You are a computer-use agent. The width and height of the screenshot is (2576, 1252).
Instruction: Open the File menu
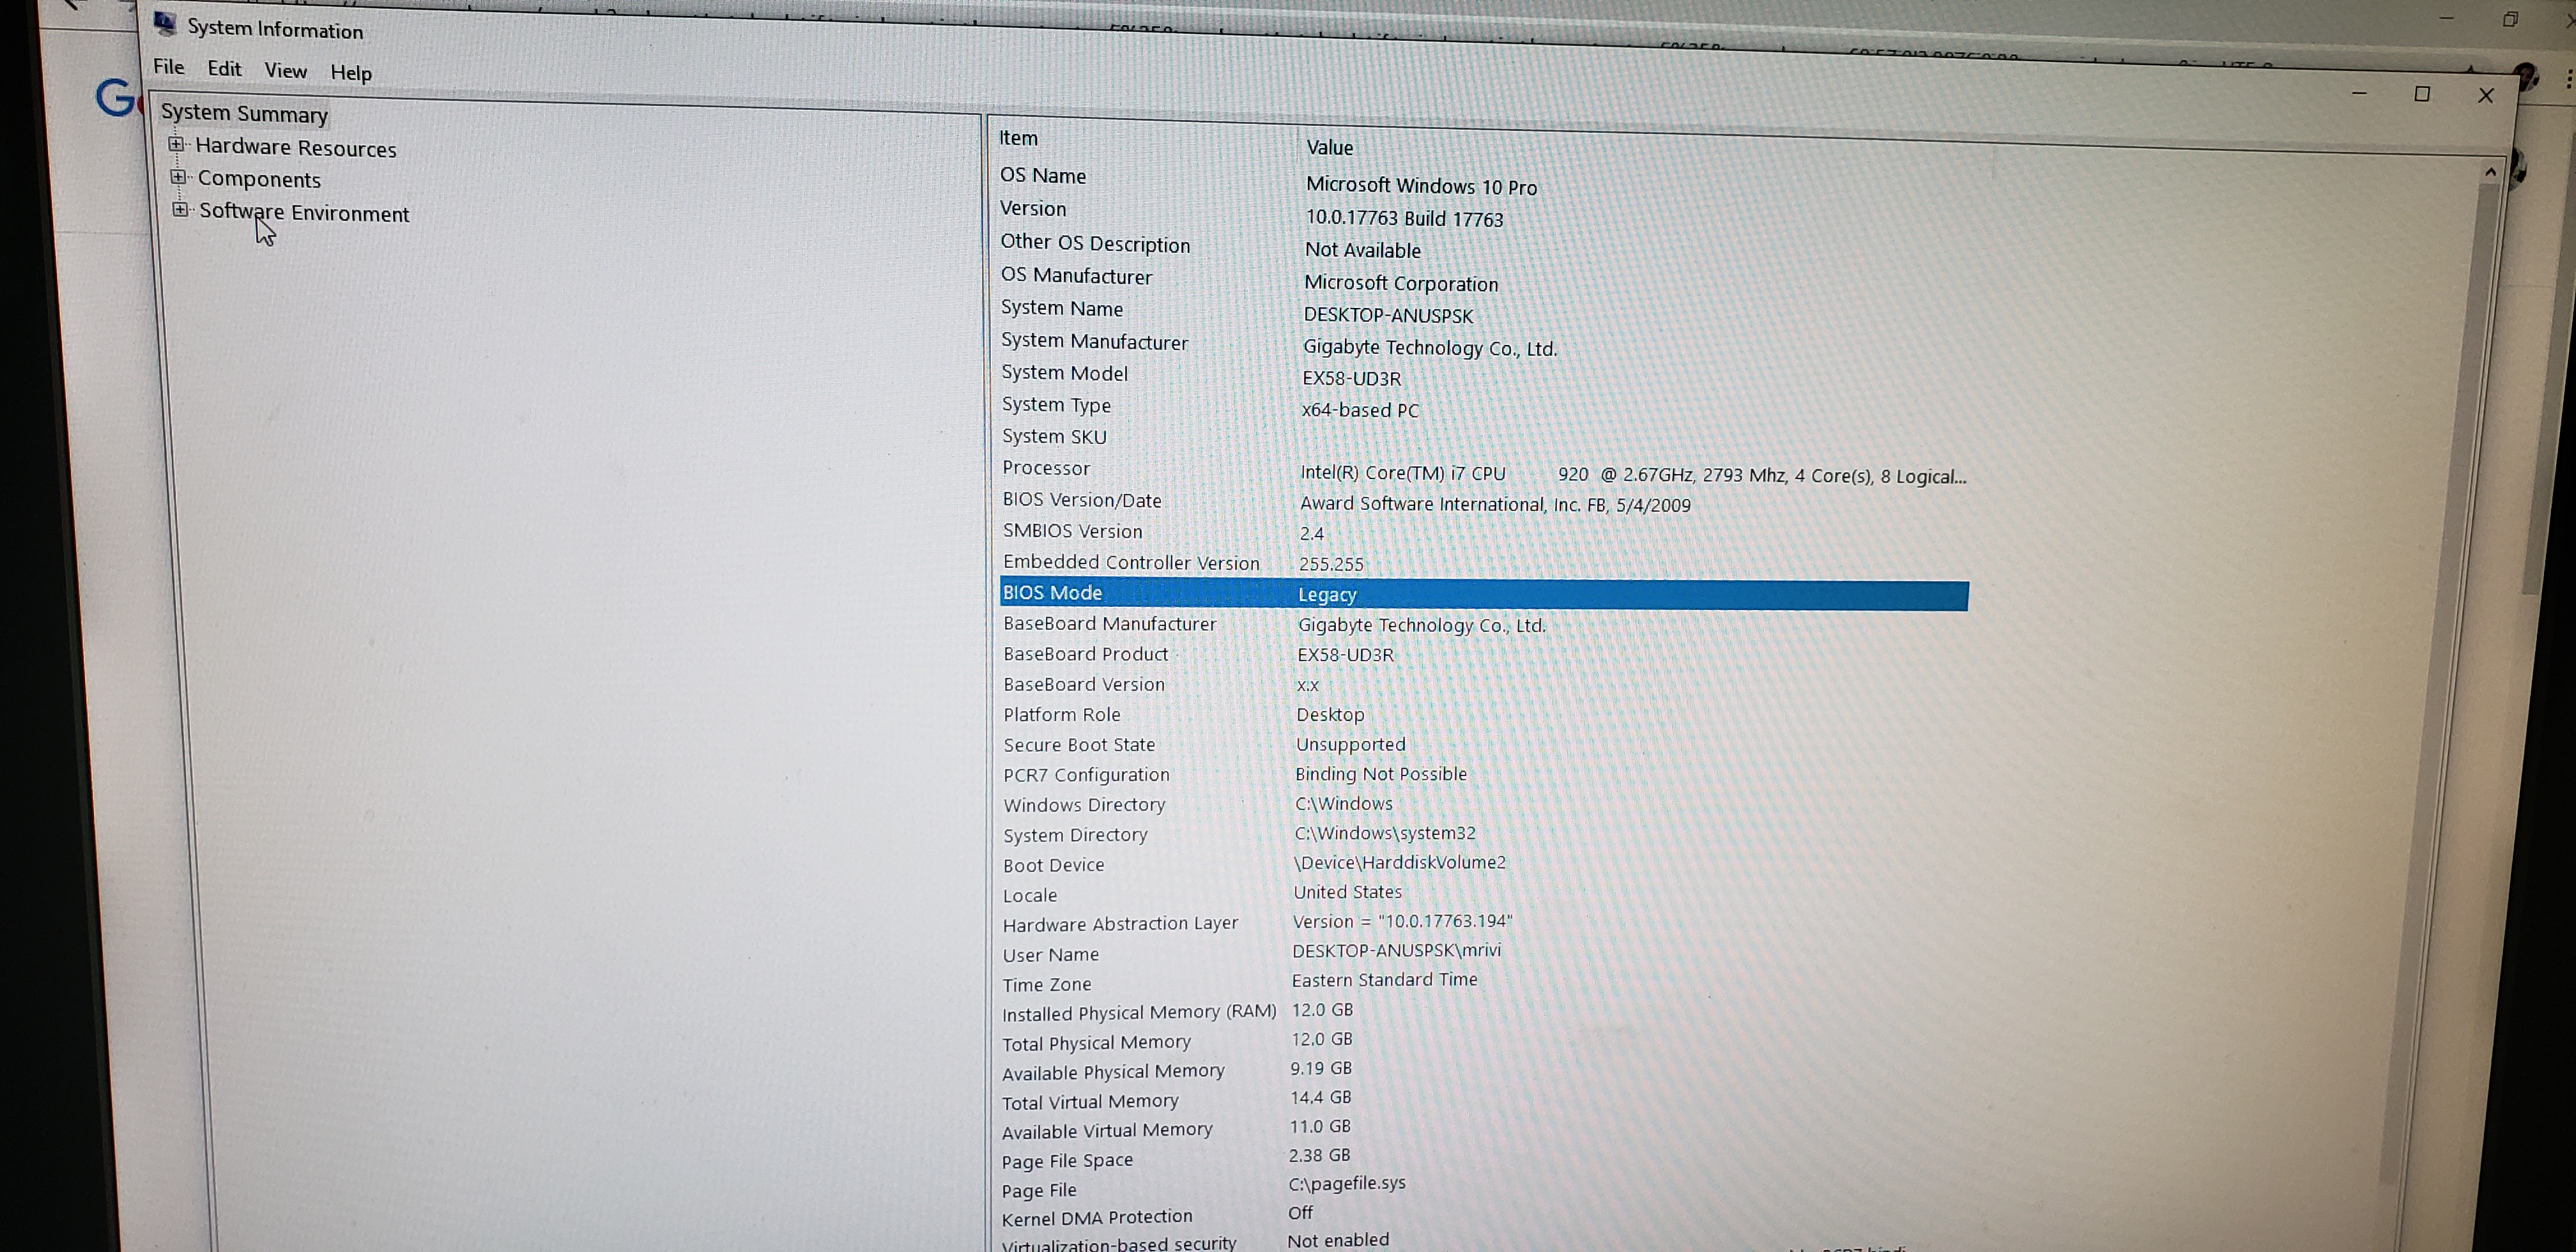168,67
